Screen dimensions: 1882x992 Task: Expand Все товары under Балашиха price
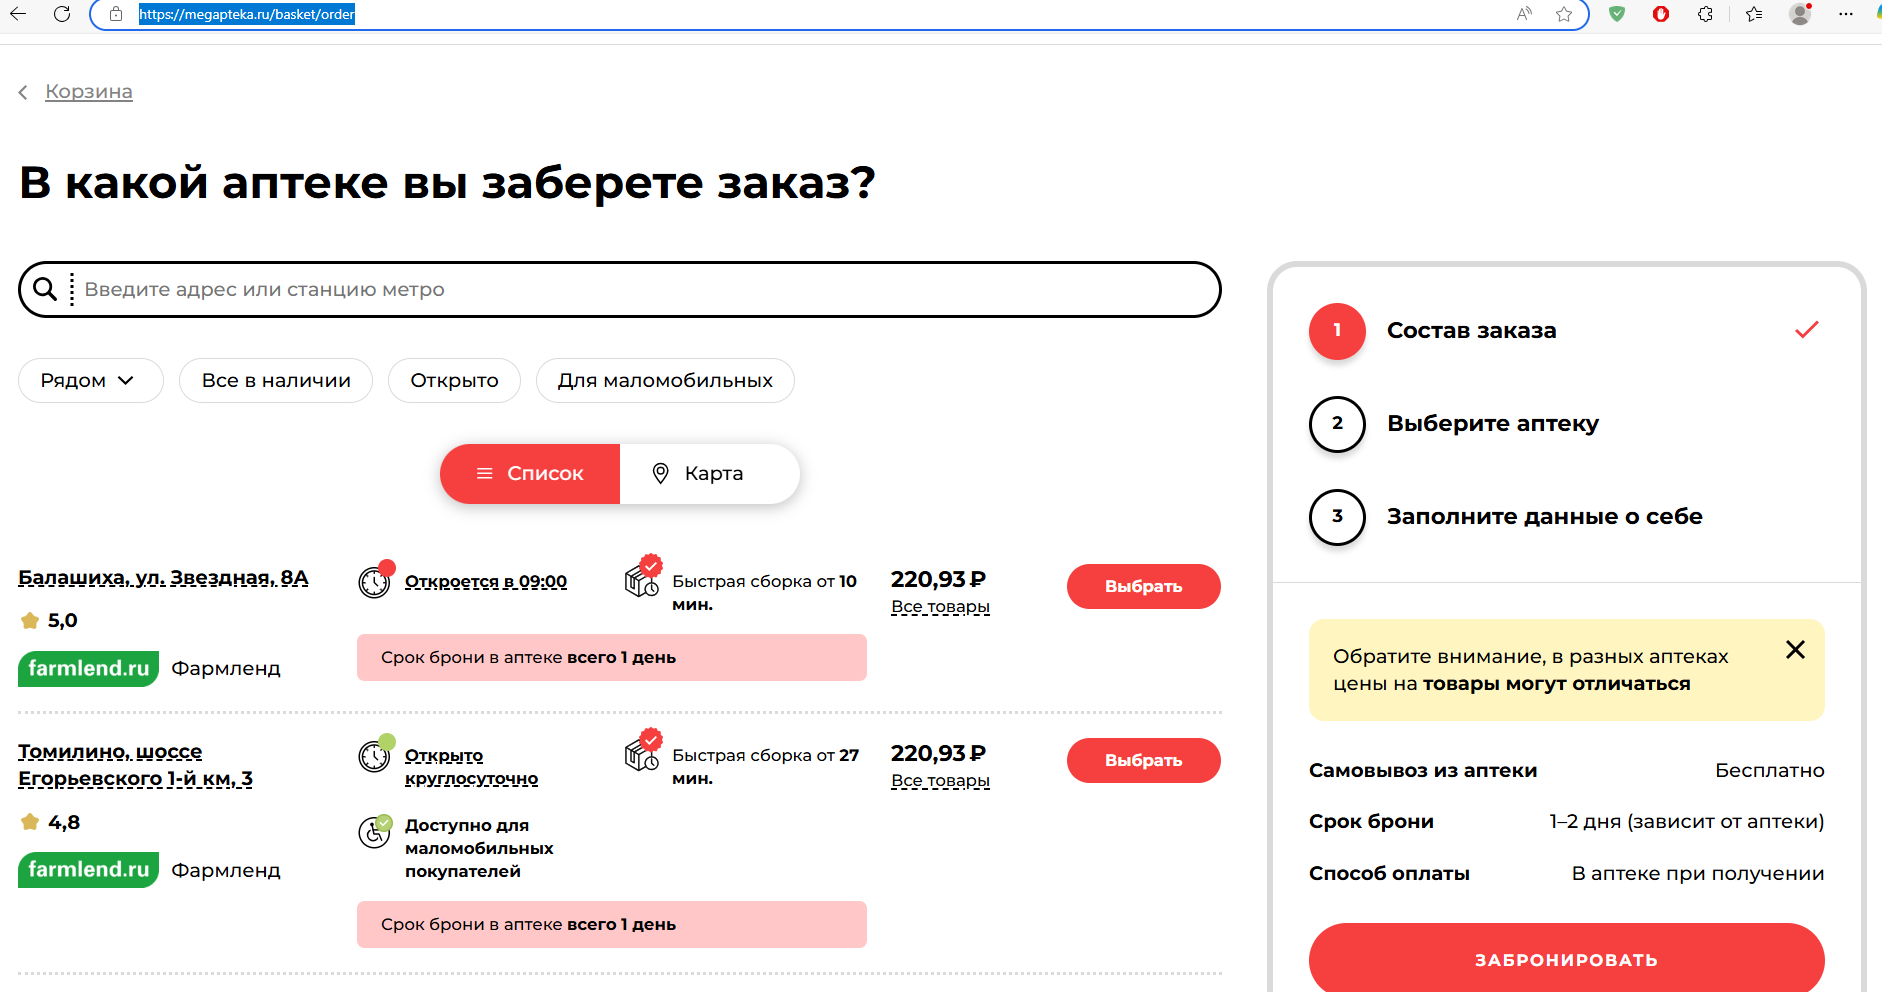[940, 607]
